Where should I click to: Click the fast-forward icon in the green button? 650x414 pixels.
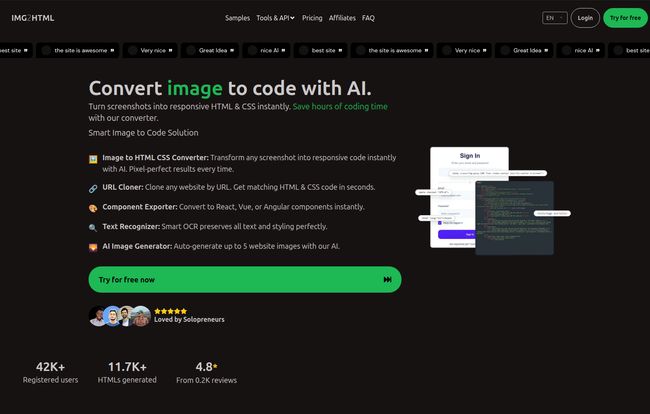tap(388, 280)
